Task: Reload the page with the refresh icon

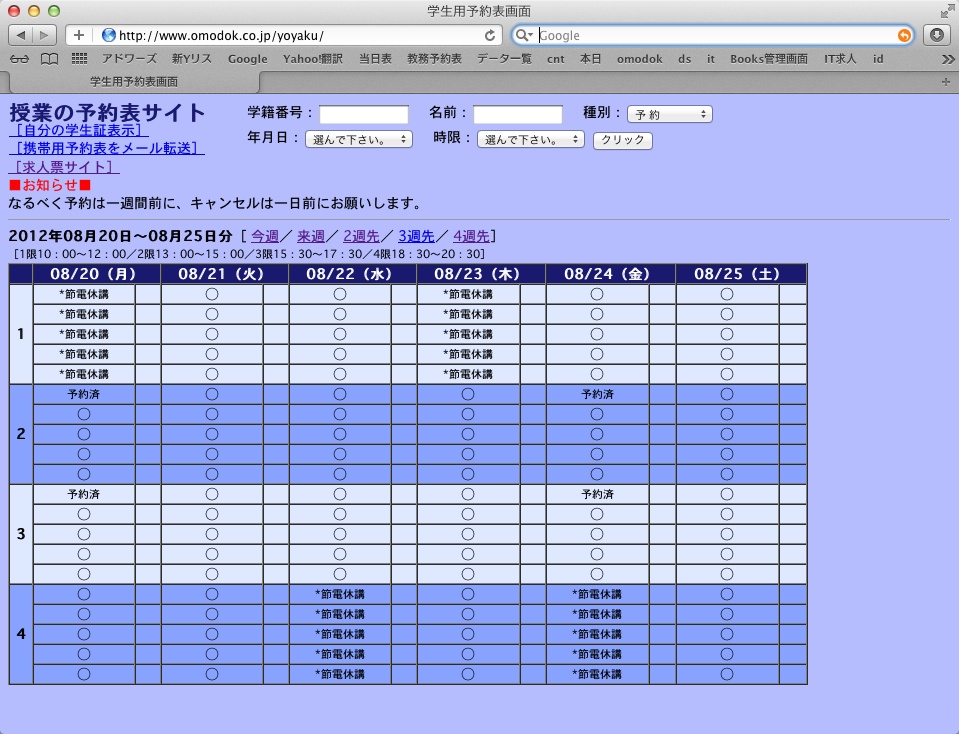Action: pos(490,35)
